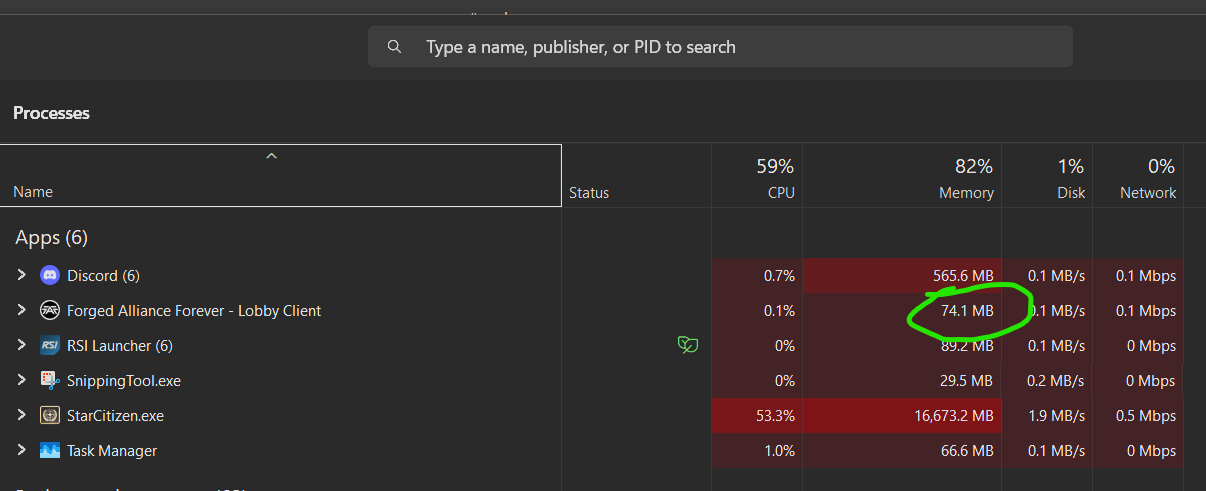
Task: Click StarCitizen CPU value 53.3%
Action: (x=775, y=416)
